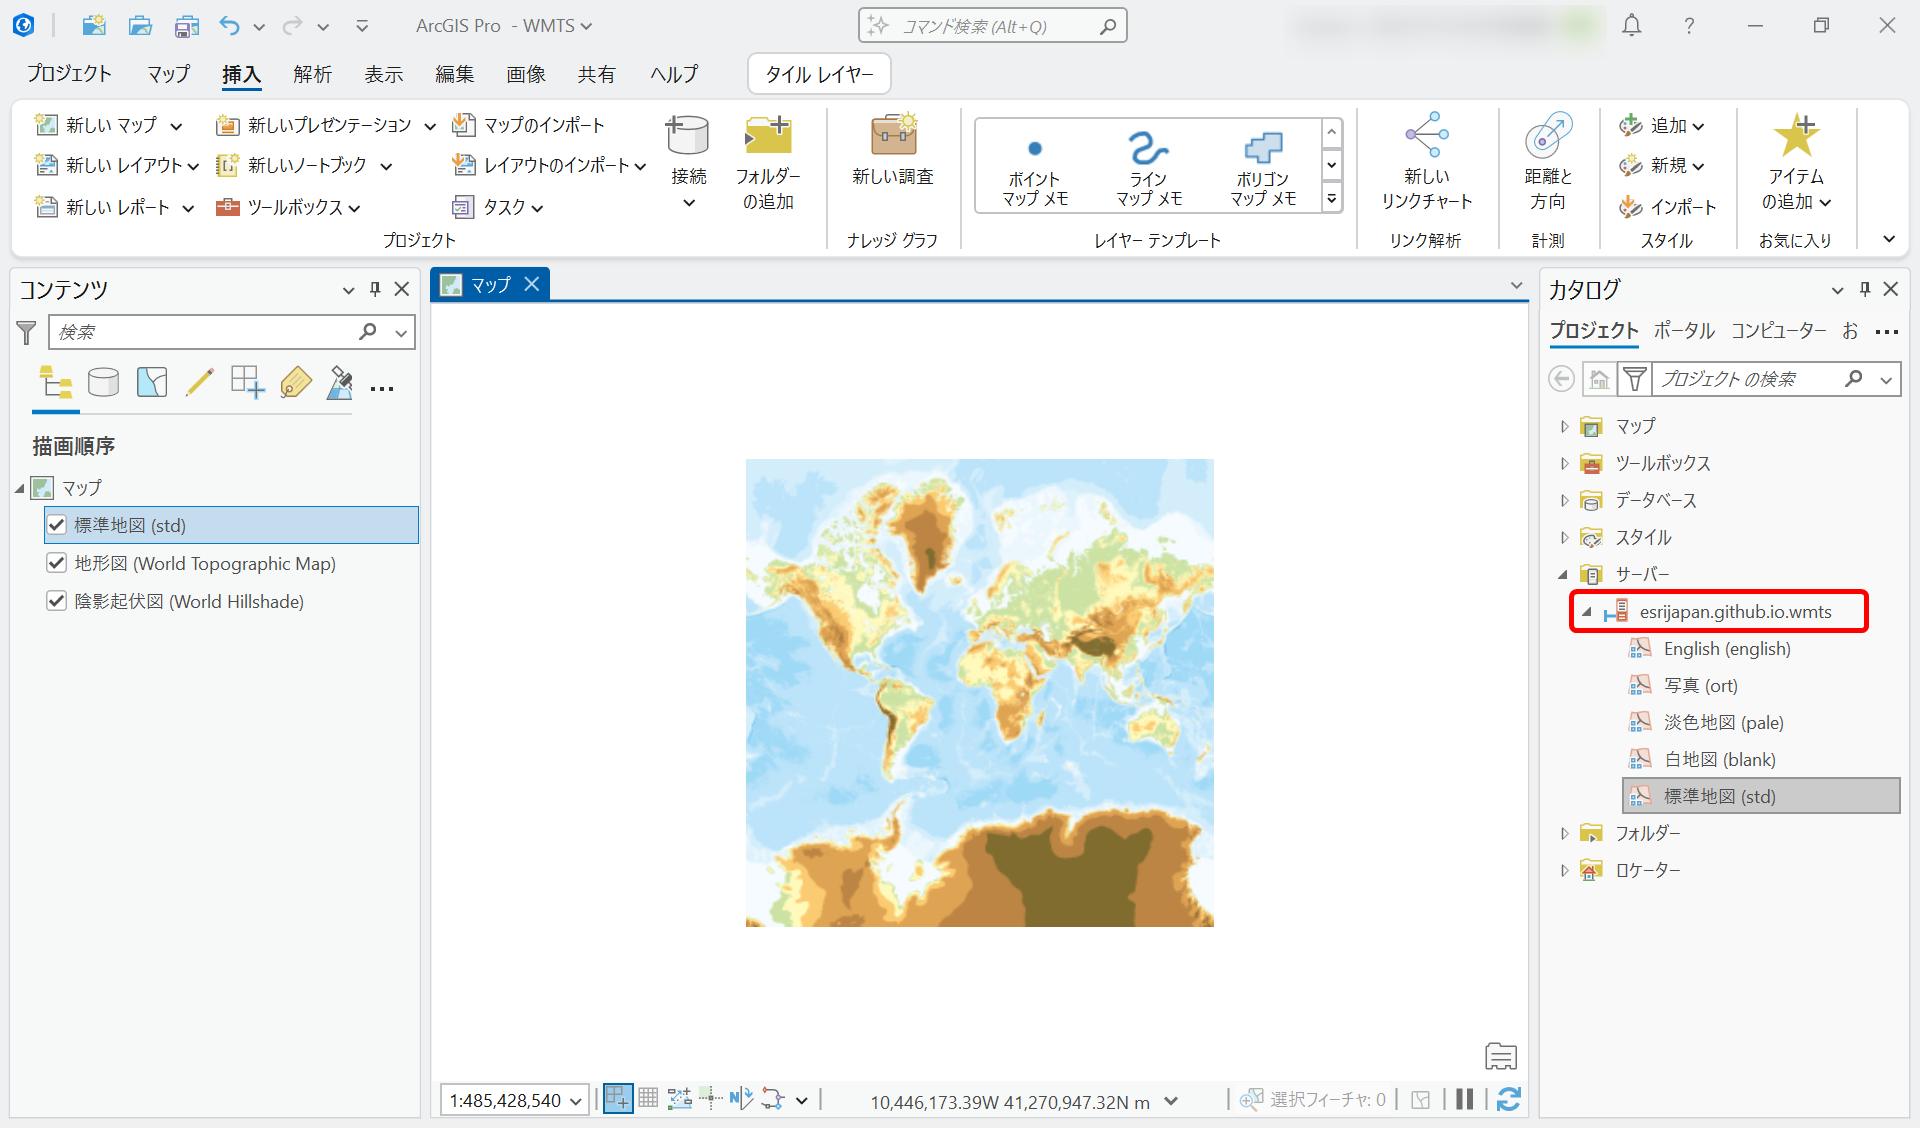This screenshot has width=1920, height=1128.
Task: Switch to the ポータル tab in Catalog
Action: [x=1684, y=330]
